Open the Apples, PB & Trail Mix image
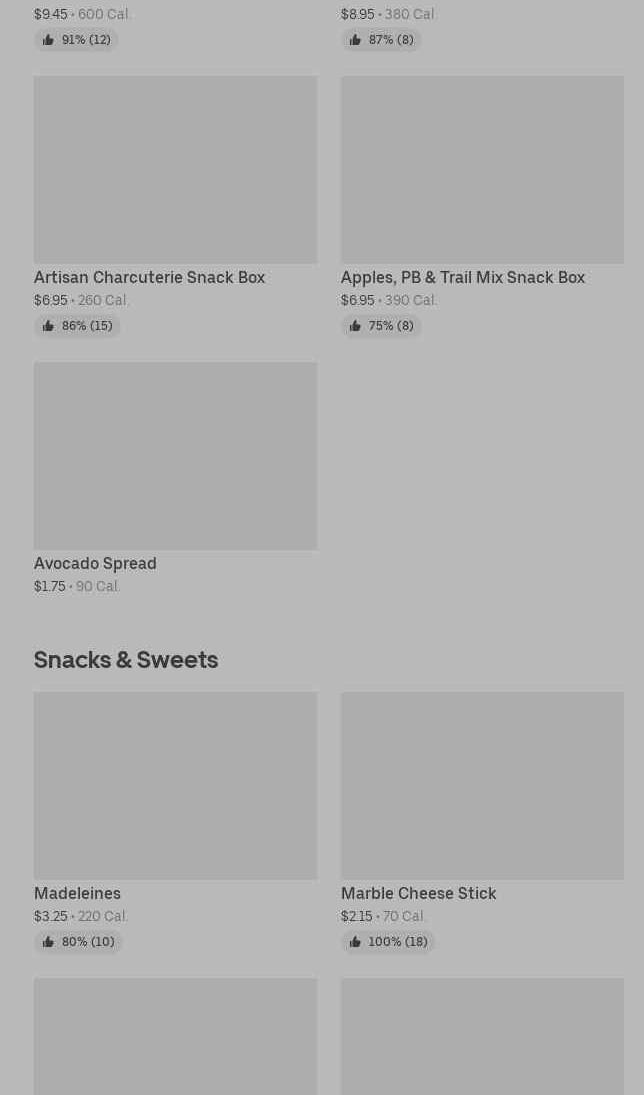 pos(482,170)
